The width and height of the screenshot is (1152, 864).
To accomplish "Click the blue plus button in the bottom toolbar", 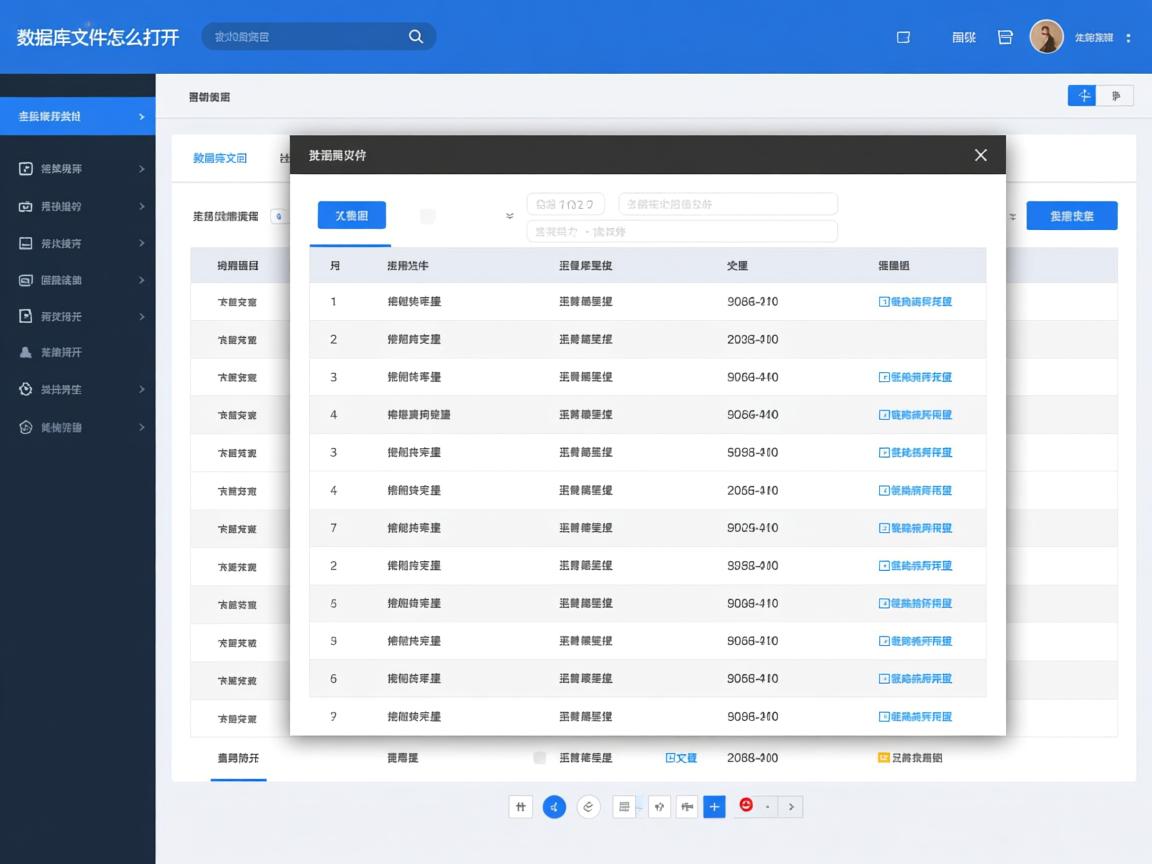I will 714,807.
